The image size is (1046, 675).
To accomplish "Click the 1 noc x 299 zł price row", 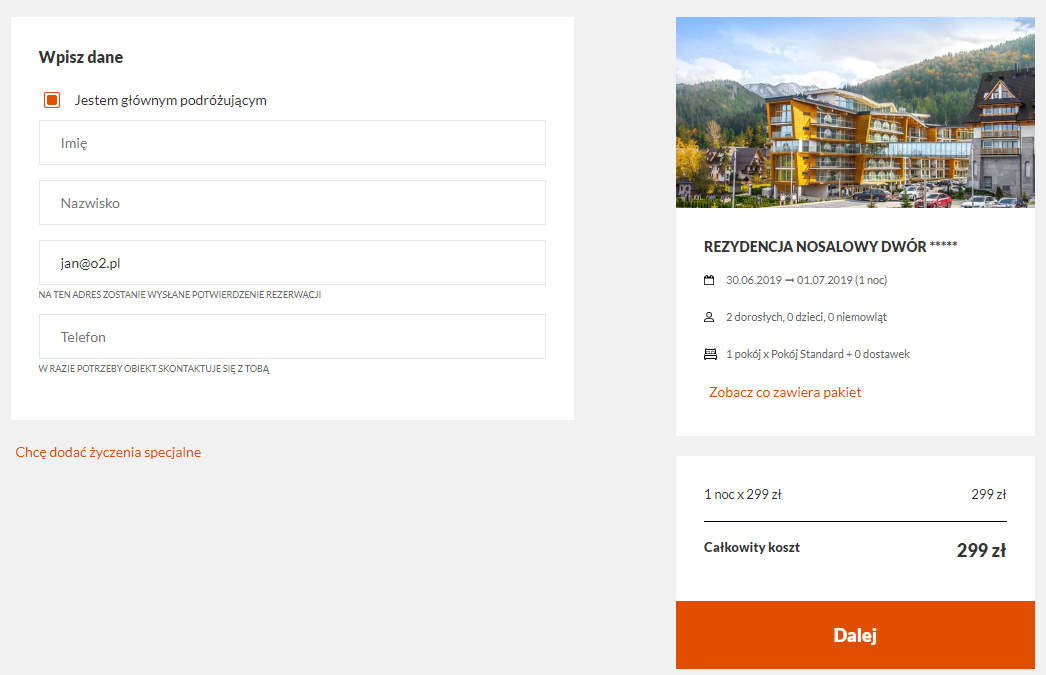I will 855,494.
